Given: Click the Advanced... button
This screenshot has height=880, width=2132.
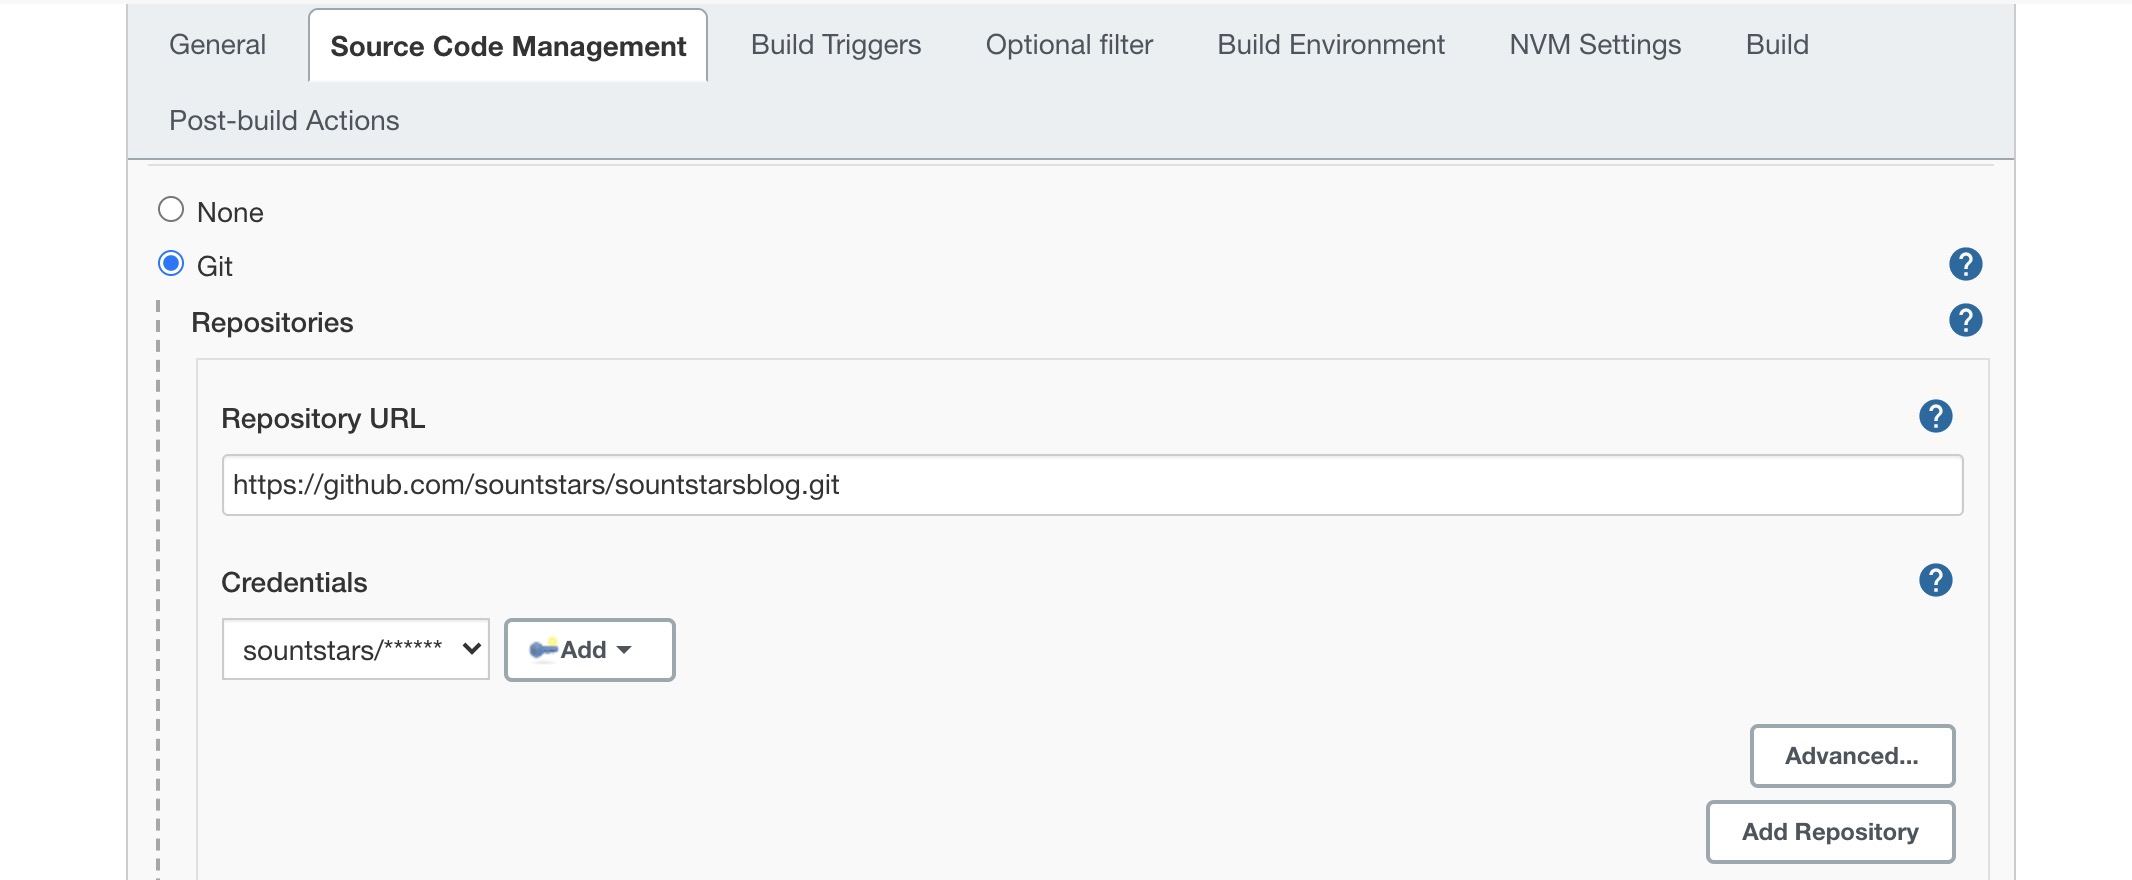Looking at the screenshot, I should pos(1851,756).
